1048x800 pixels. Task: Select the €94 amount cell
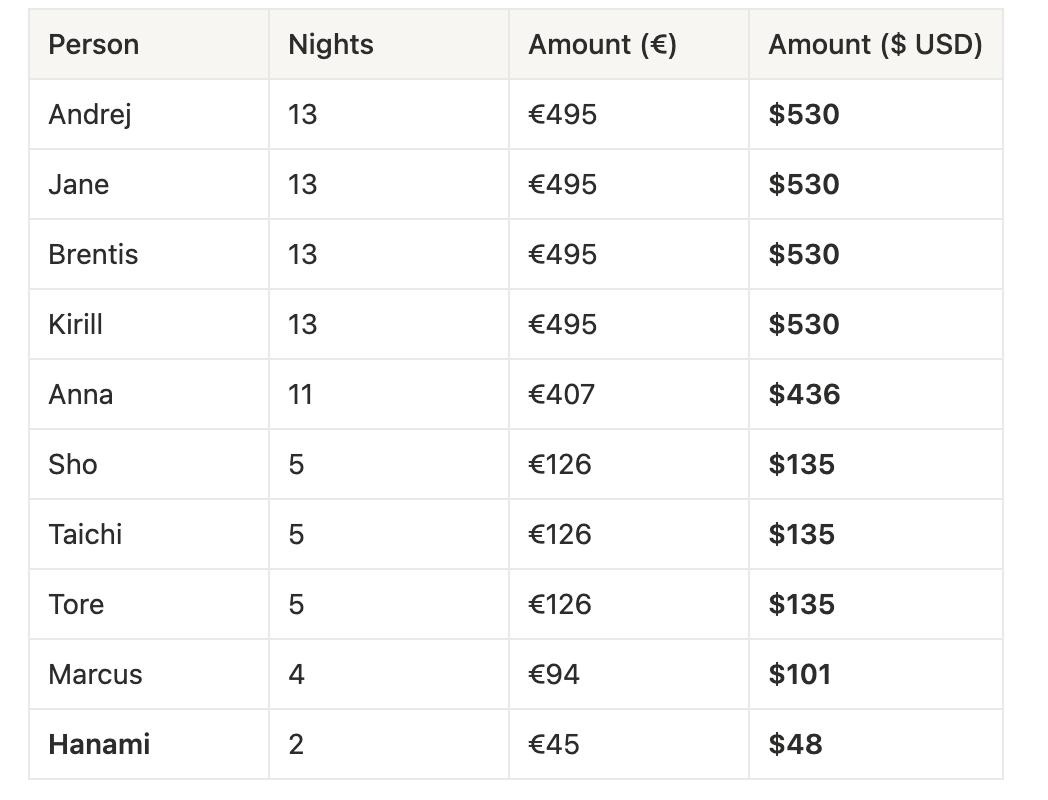click(553, 674)
